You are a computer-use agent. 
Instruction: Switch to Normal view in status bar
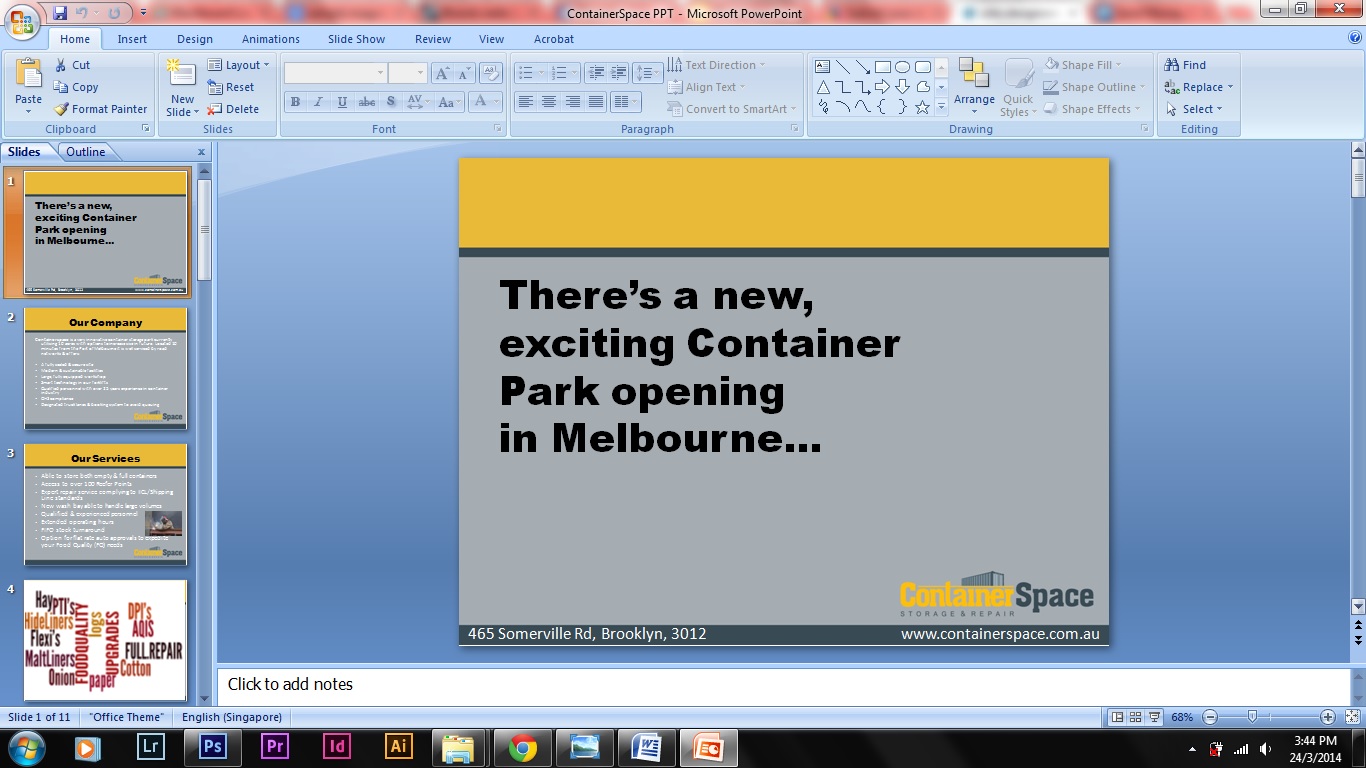tap(1117, 717)
